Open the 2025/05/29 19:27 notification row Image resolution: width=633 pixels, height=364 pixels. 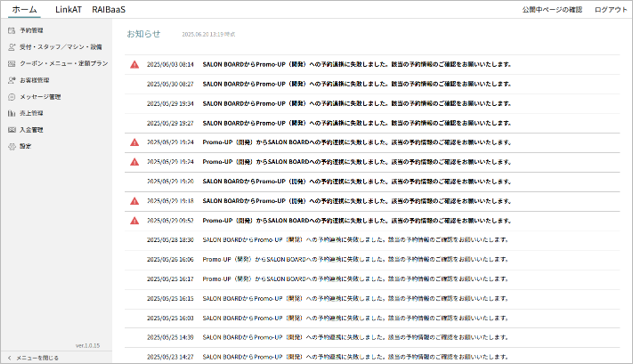pyautogui.click(x=372, y=123)
